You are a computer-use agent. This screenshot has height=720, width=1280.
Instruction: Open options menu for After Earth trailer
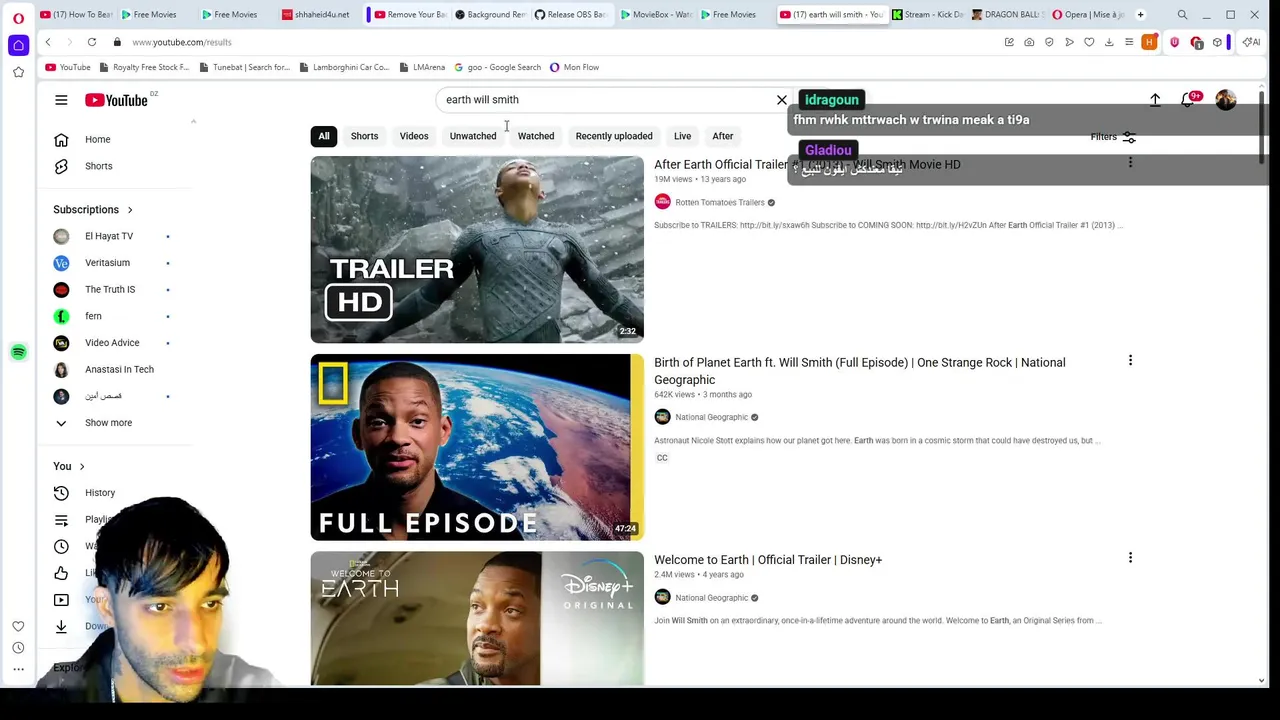(1130, 163)
